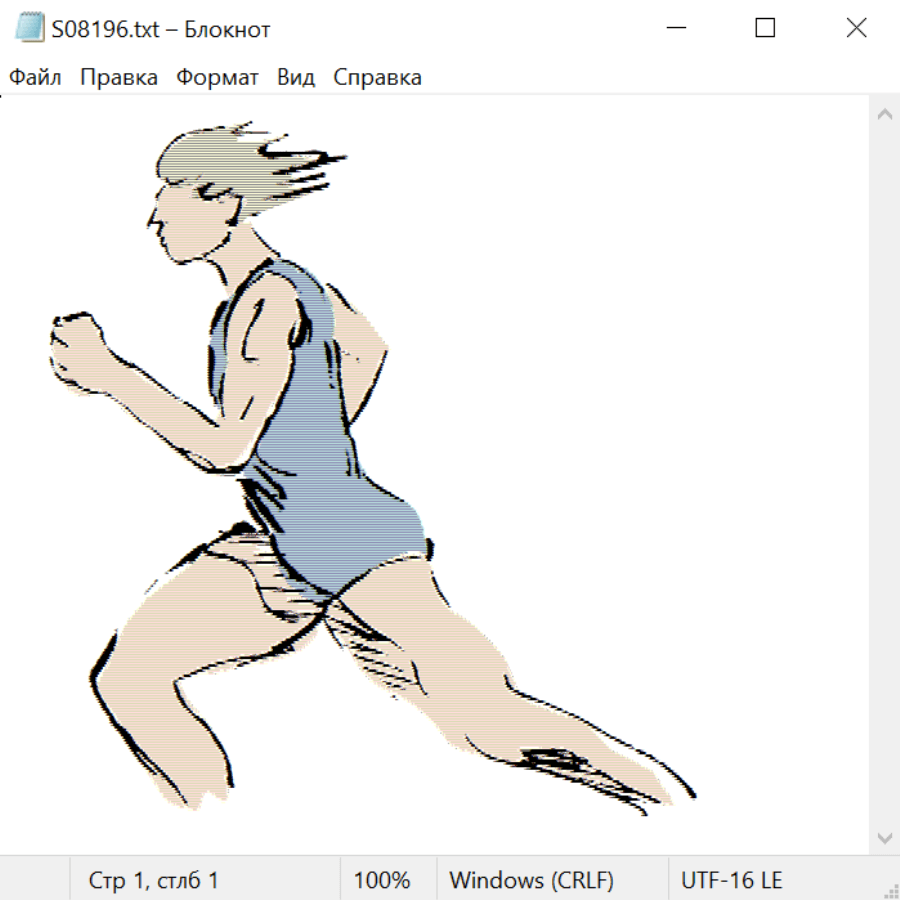Open the Файл menu
The height and width of the screenshot is (900, 900).
pos(35,78)
